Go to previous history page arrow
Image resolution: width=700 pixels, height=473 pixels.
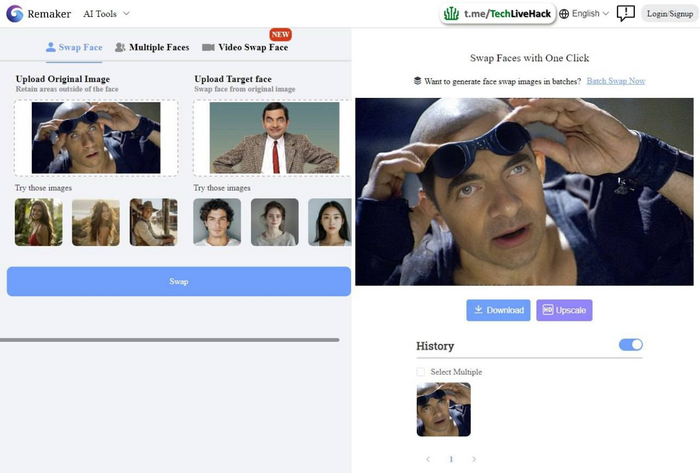click(x=428, y=459)
